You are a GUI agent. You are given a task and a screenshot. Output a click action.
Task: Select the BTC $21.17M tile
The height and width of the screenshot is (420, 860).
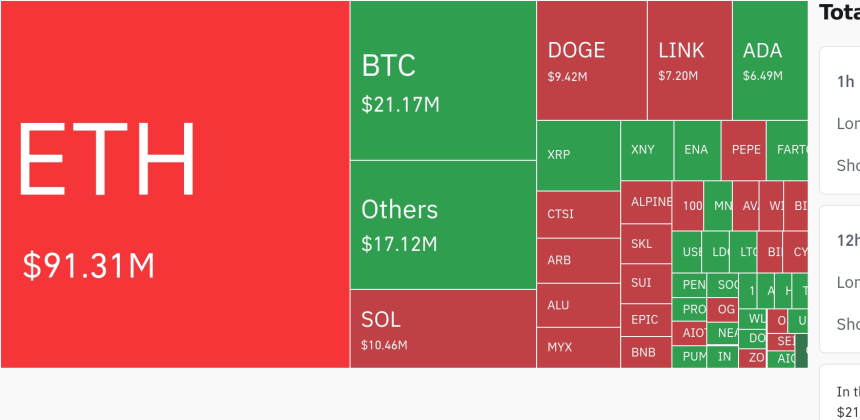(443, 80)
